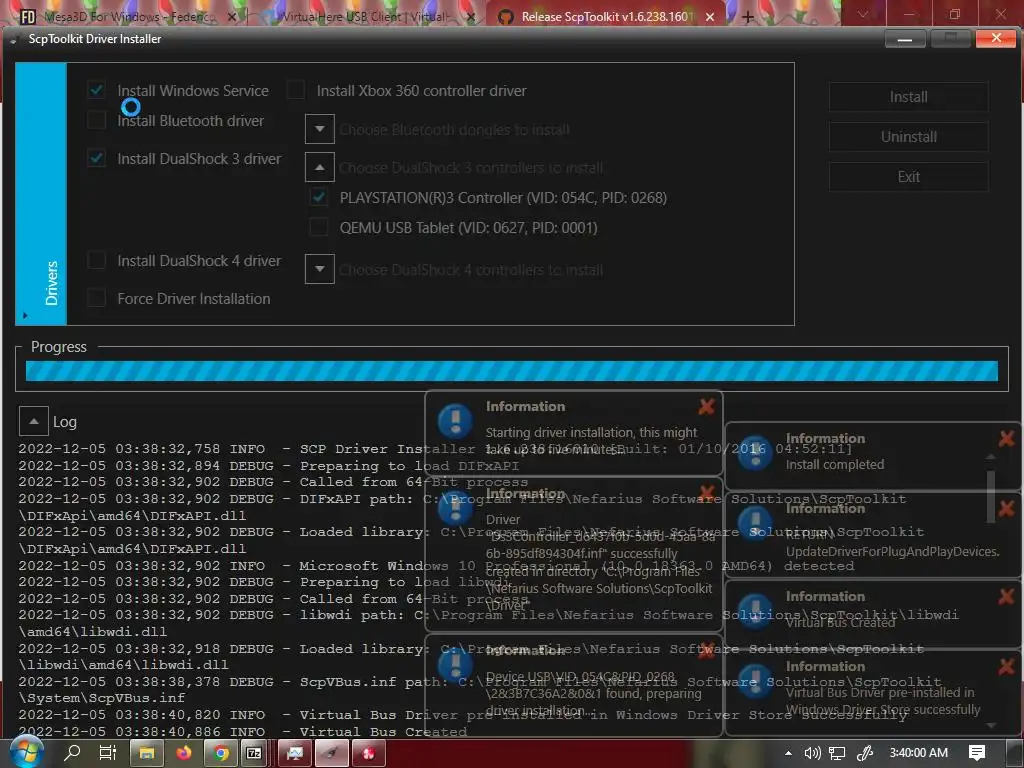Viewport: 1024px width, 768px height.
Task: Open the volume control in system tray
Action: pyautogui.click(x=812, y=753)
